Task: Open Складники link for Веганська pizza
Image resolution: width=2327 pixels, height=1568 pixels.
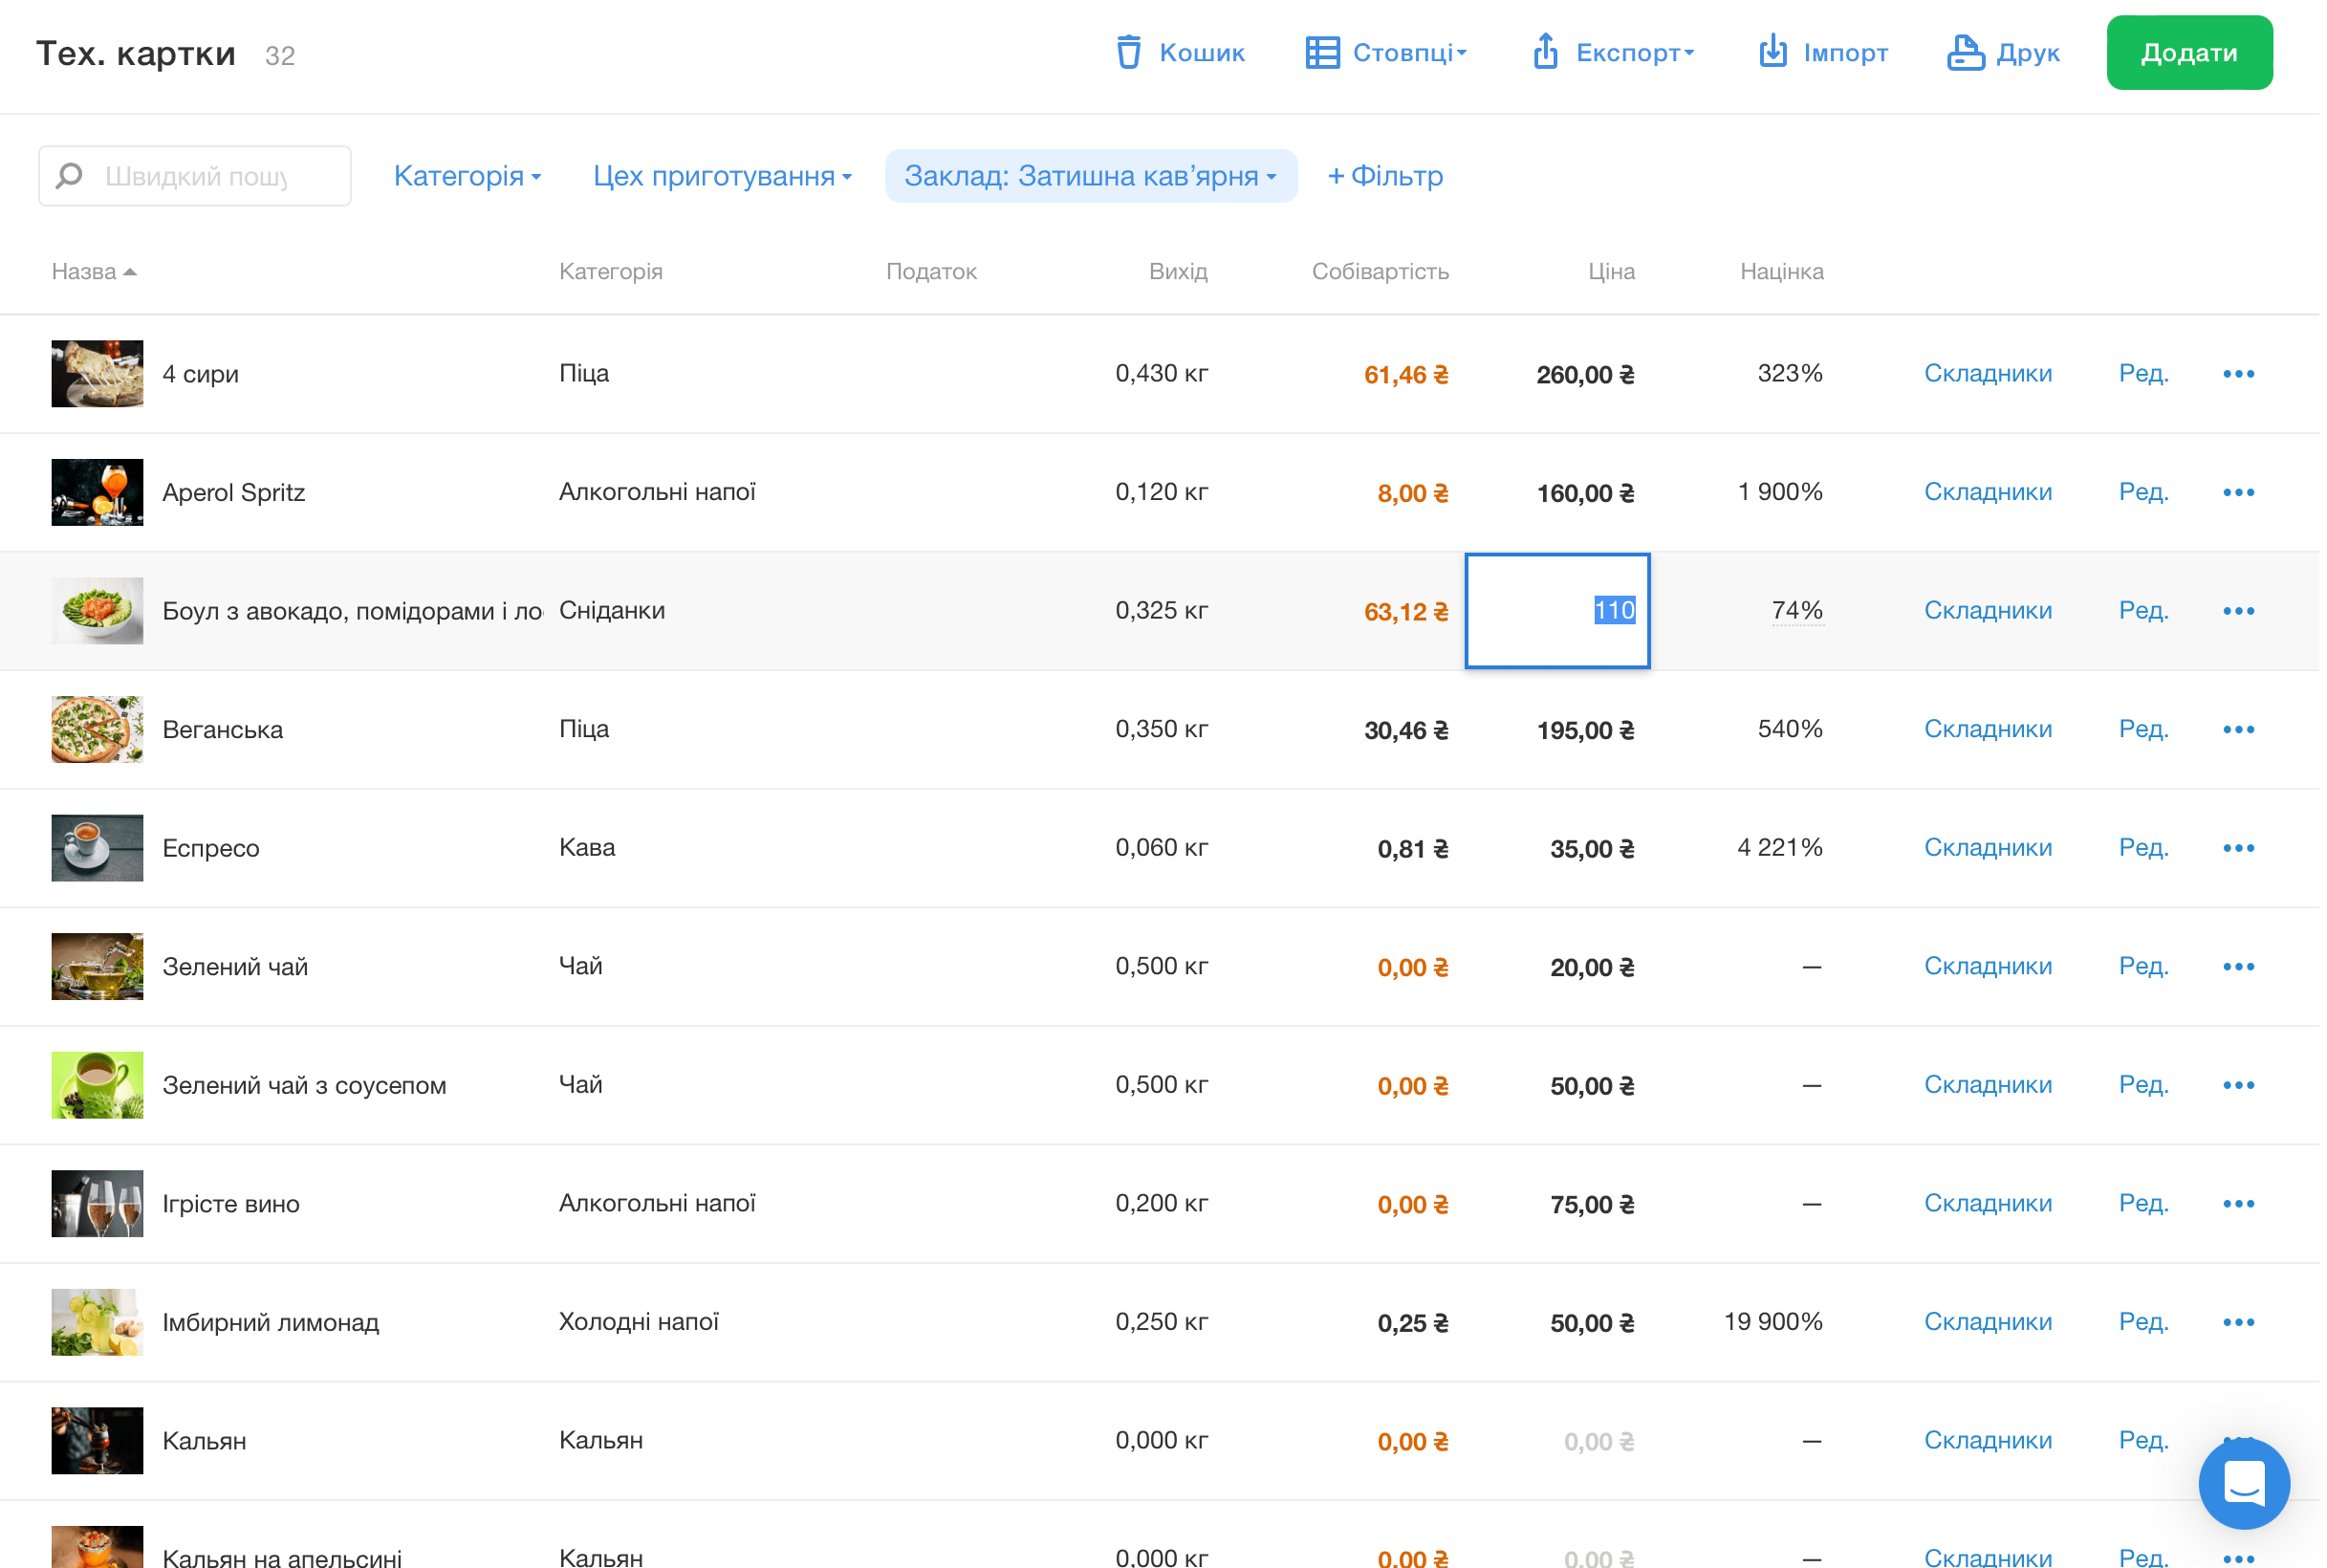Action: tap(1987, 729)
